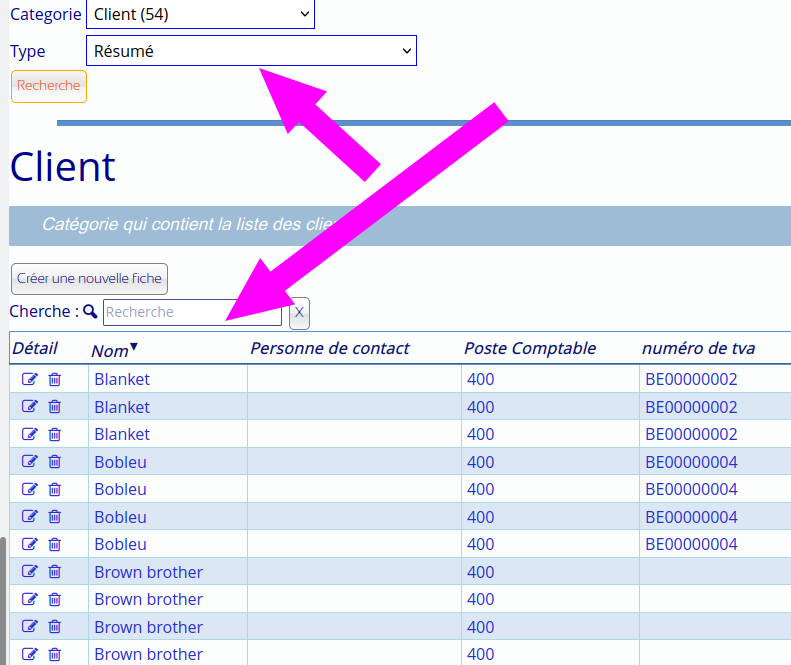Open the first Brown brother name link

pos(148,572)
